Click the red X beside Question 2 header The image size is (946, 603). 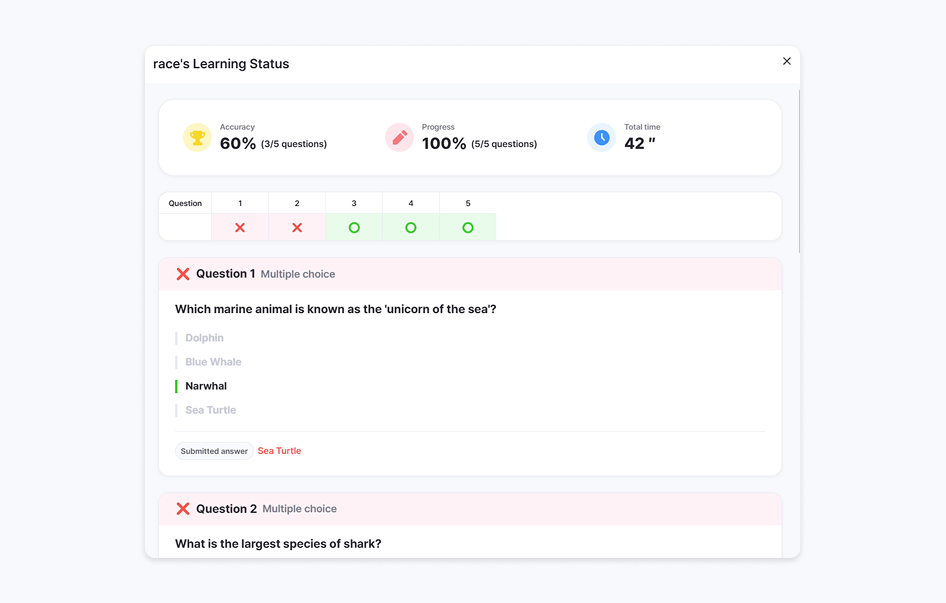coord(183,509)
